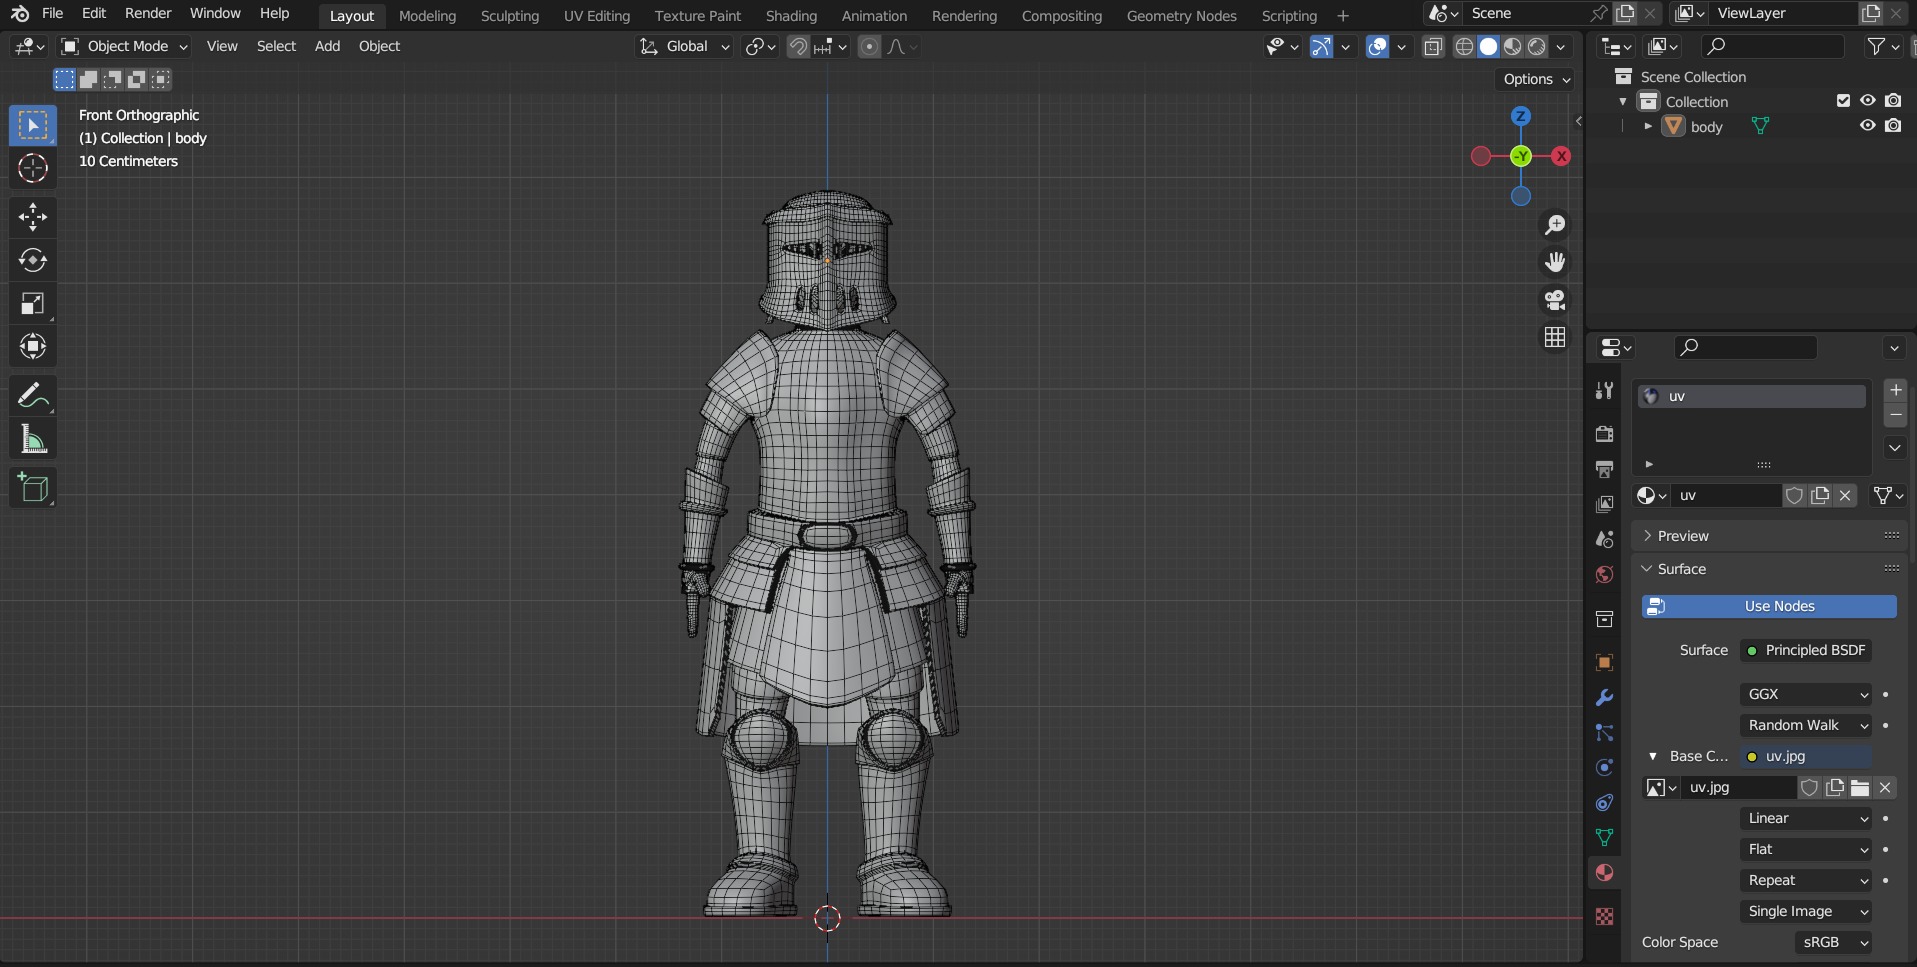
Task: Select the Move tool
Action: 33,217
